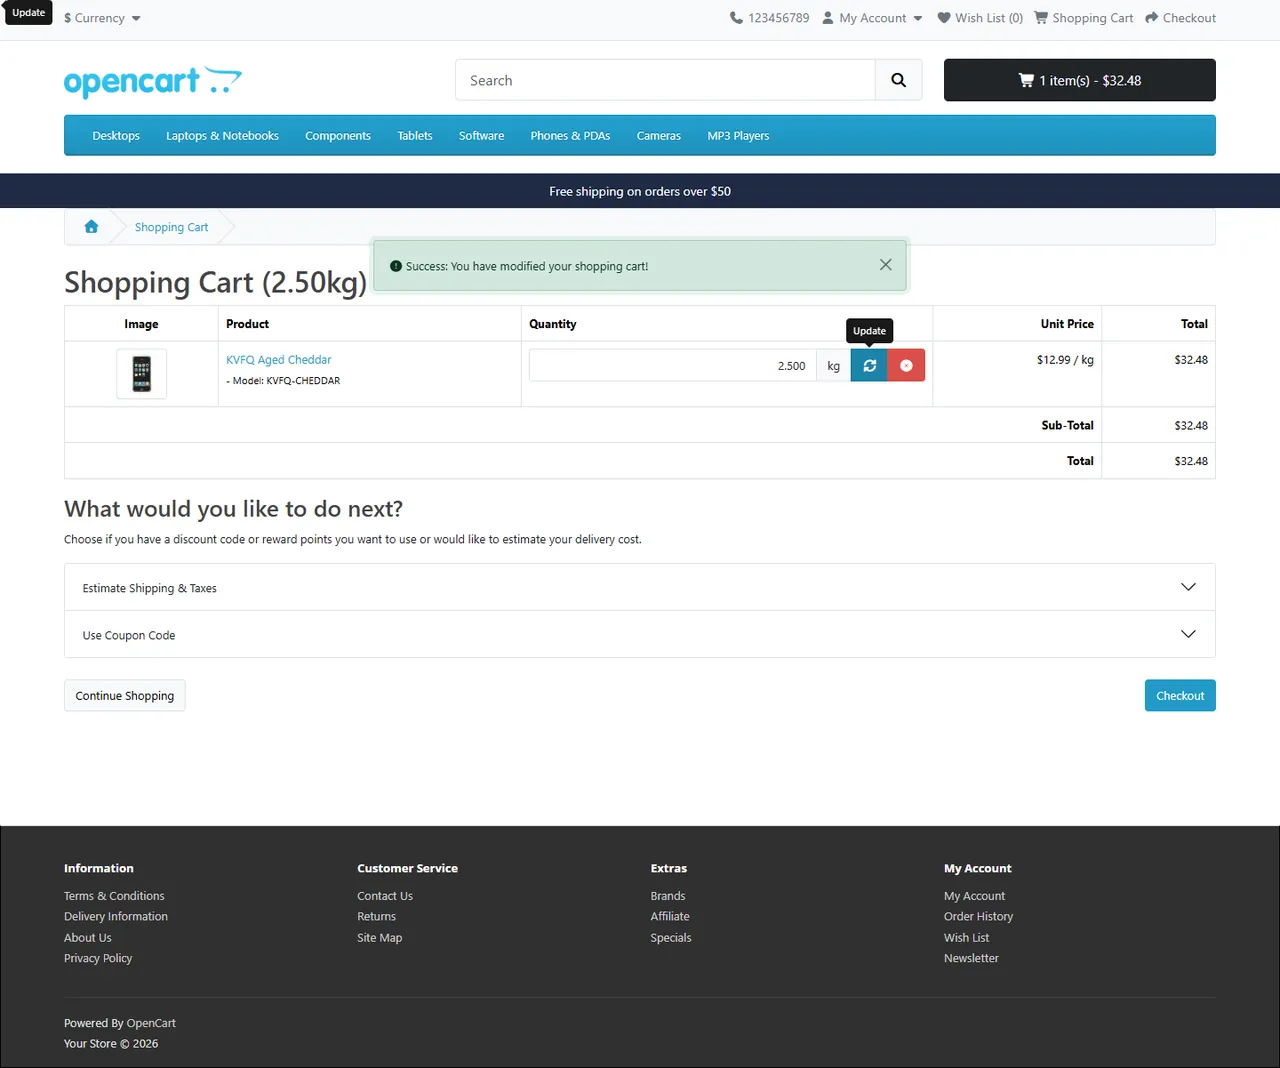Open the MP3 Players category

pyautogui.click(x=738, y=136)
